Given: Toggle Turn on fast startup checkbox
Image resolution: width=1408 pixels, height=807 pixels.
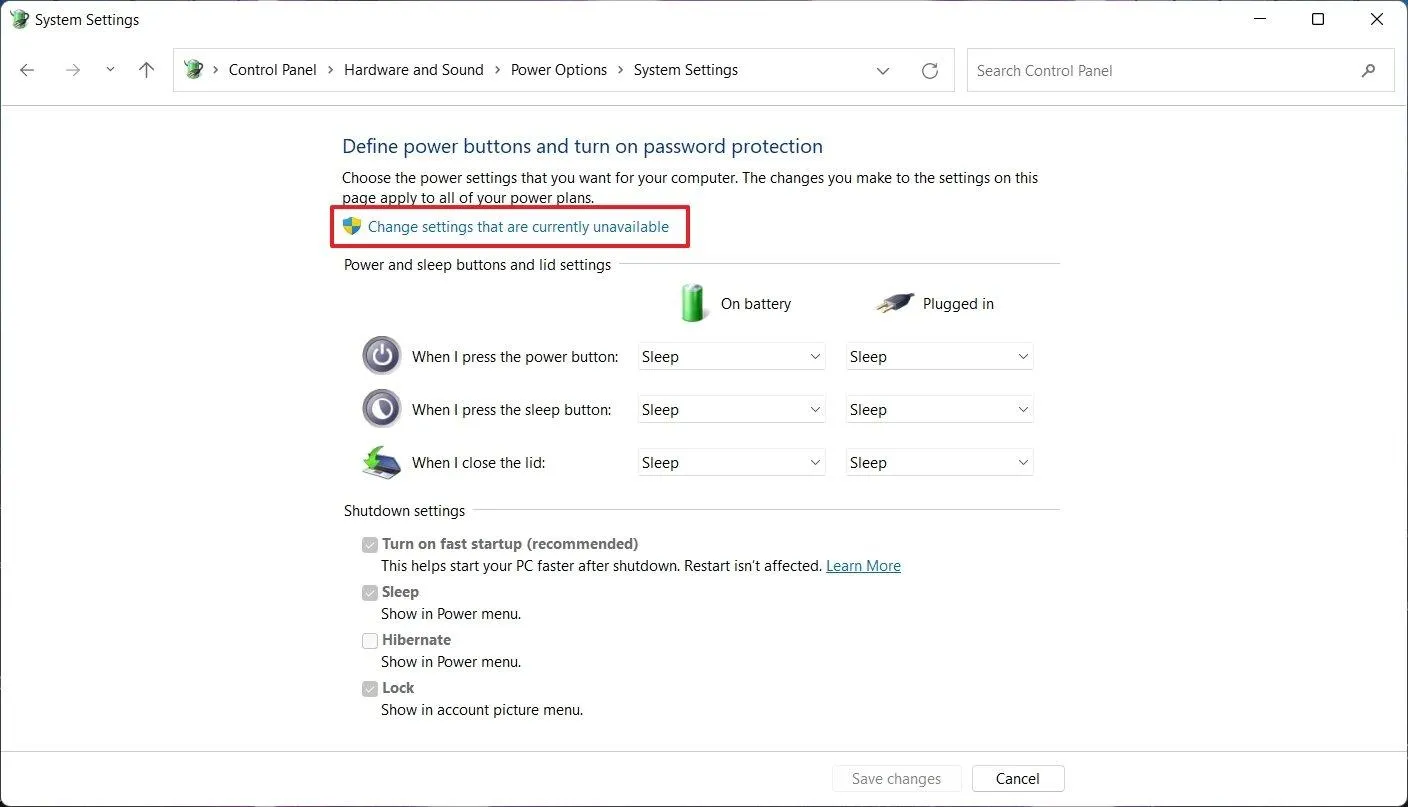Looking at the screenshot, I should [370, 545].
